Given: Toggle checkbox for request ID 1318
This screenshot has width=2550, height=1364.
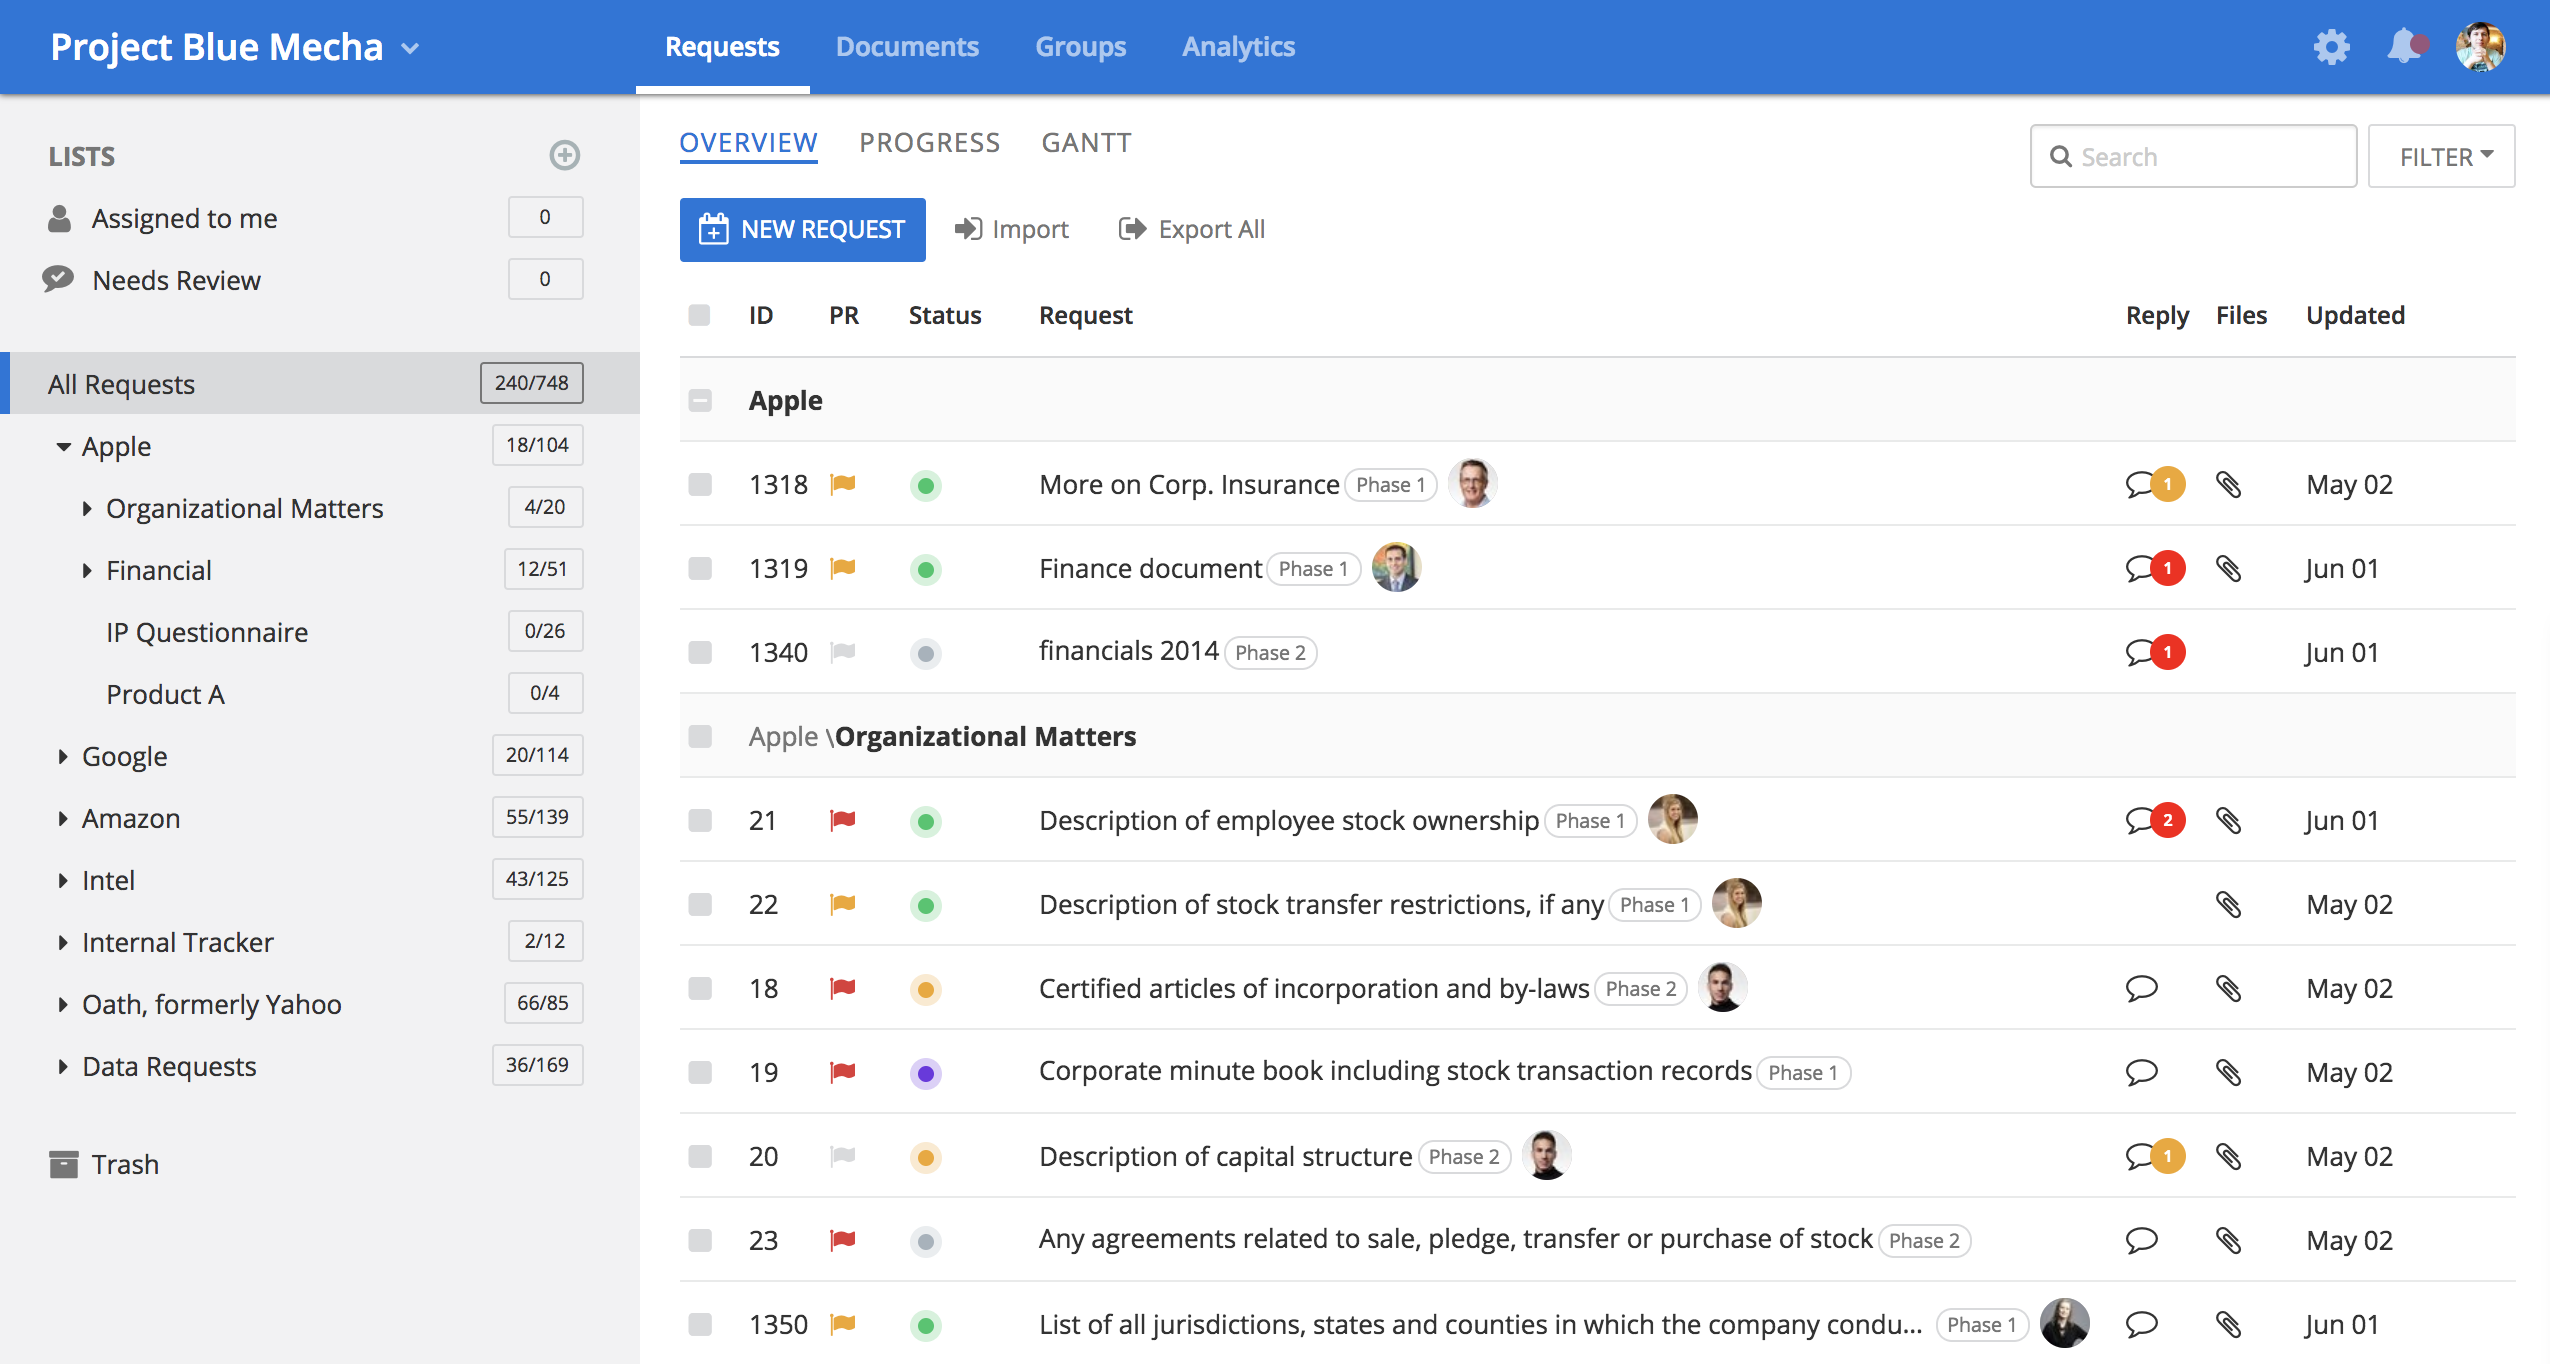Looking at the screenshot, I should 702,486.
